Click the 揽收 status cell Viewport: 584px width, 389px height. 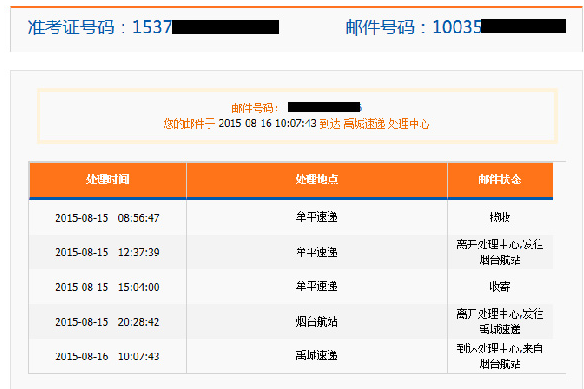tap(500, 217)
